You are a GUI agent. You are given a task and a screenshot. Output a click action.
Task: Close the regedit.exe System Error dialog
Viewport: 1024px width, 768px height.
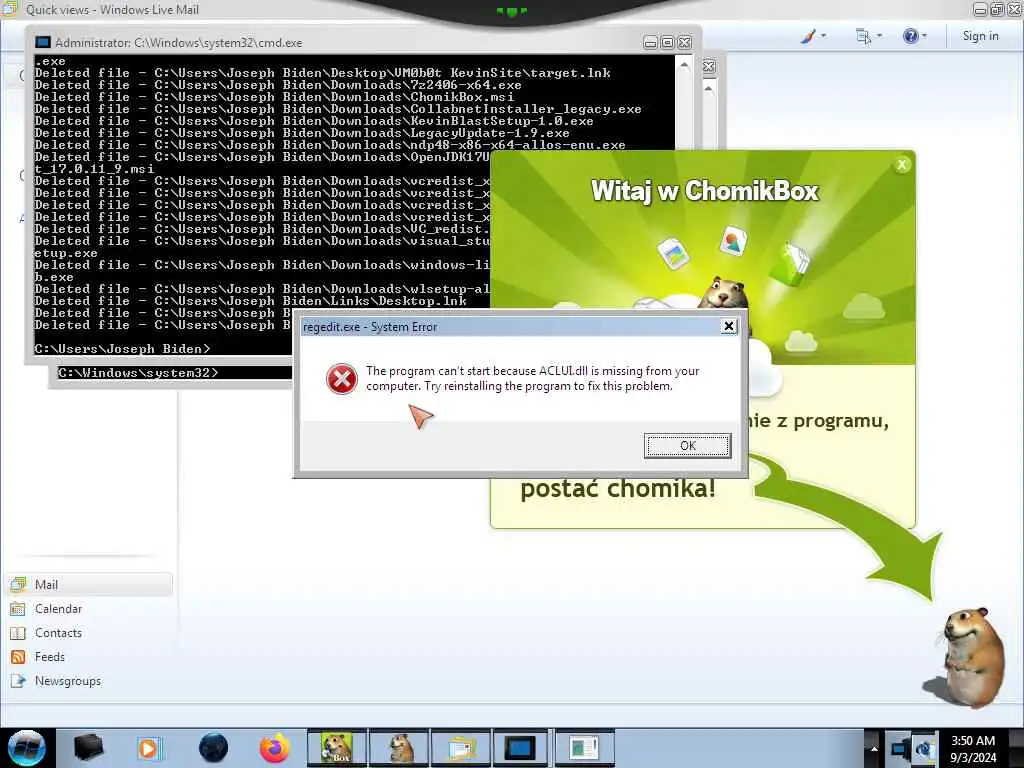[729, 326]
